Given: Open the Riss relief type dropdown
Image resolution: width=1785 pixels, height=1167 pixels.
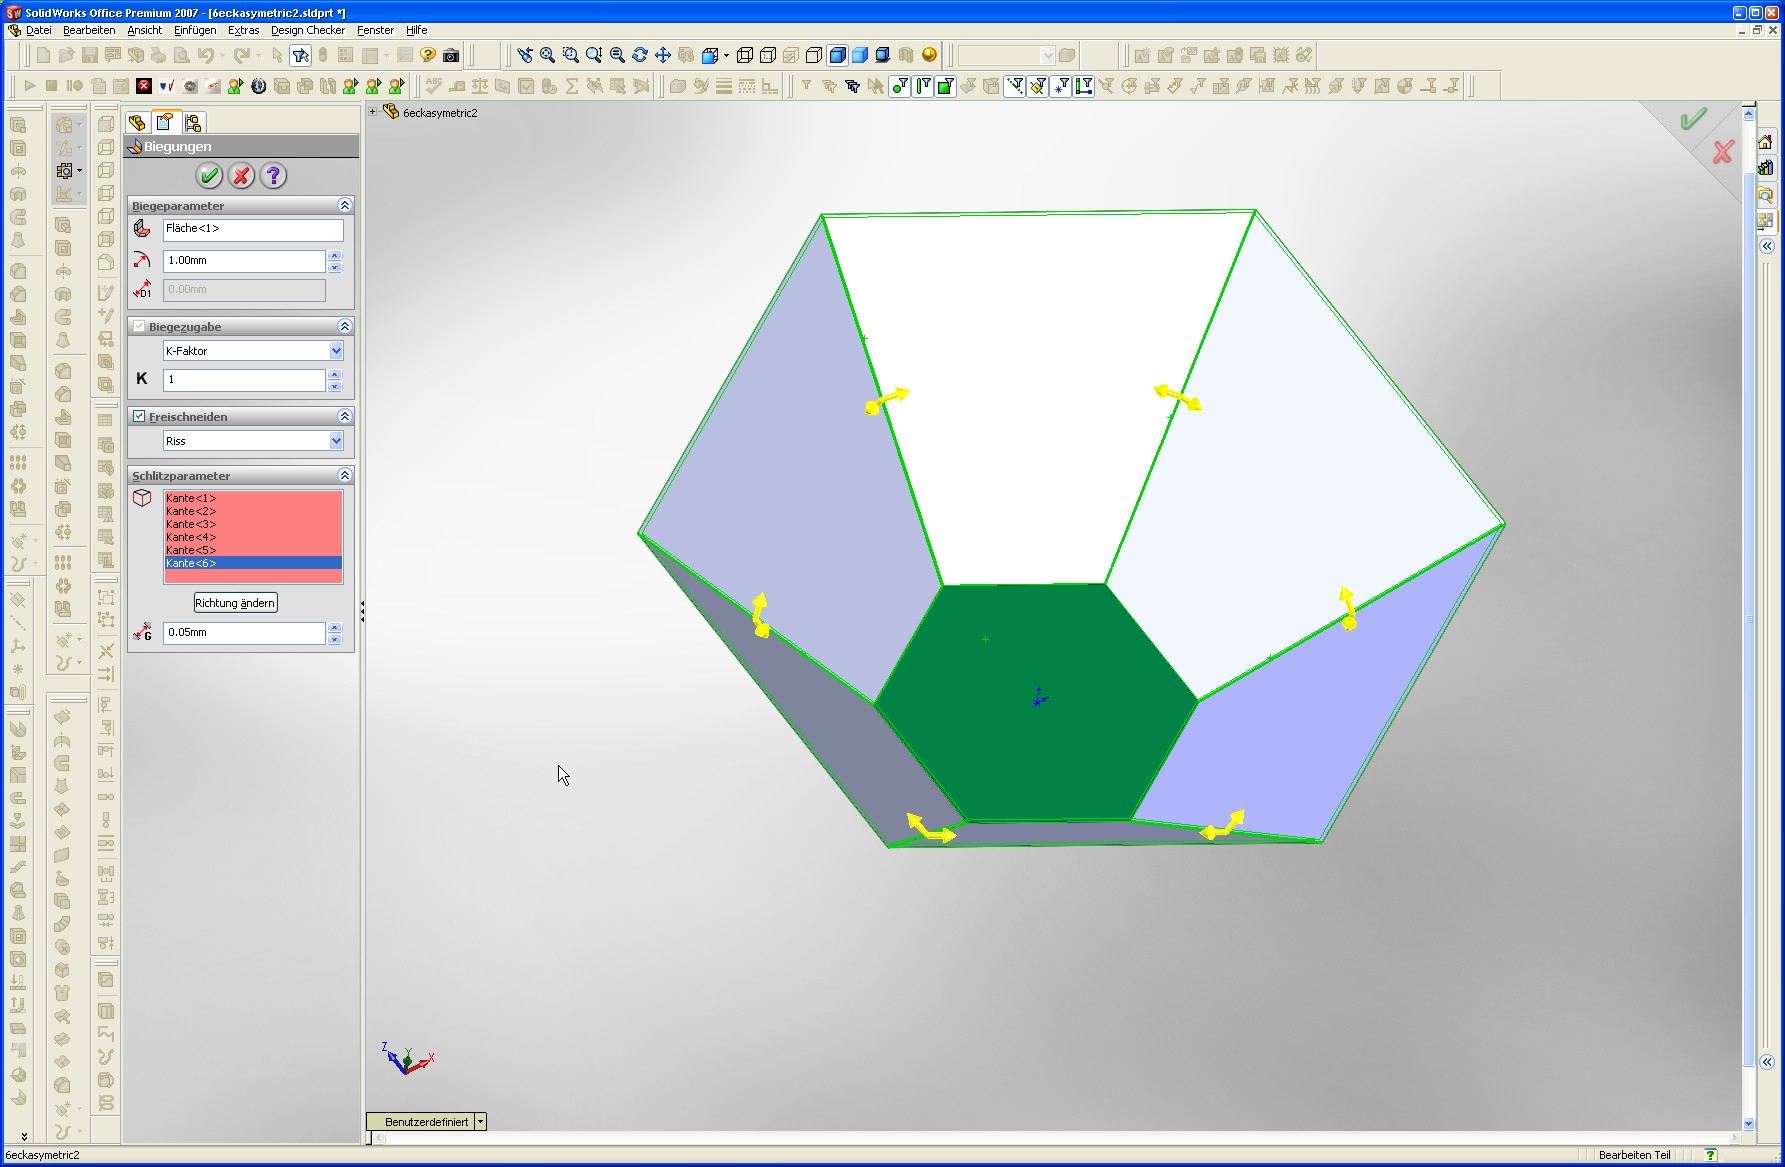Looking at the screenshot, I should tap(336, 441).
